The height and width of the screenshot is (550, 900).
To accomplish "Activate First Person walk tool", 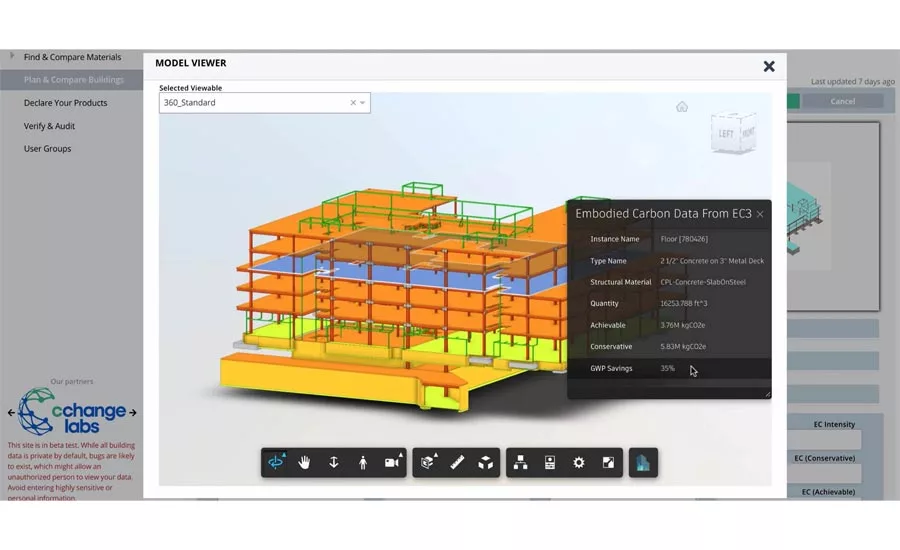I will pyautogui.click(x=363, y=462).
